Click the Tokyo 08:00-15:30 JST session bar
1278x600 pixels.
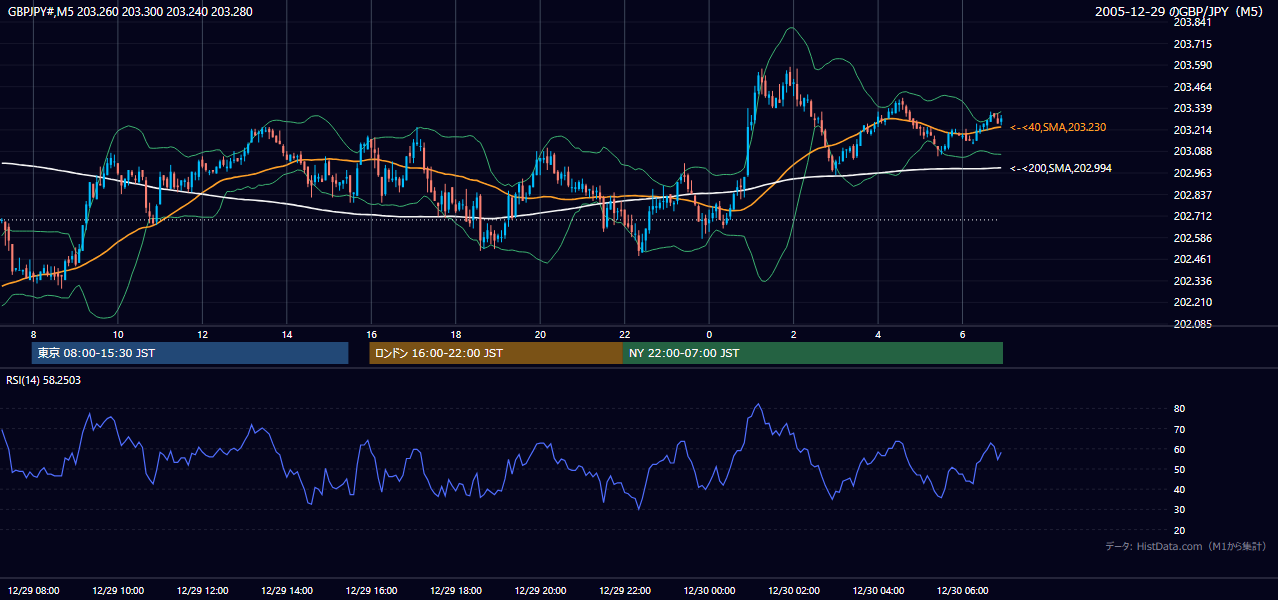pyautogui.click(x=190, y=353)
